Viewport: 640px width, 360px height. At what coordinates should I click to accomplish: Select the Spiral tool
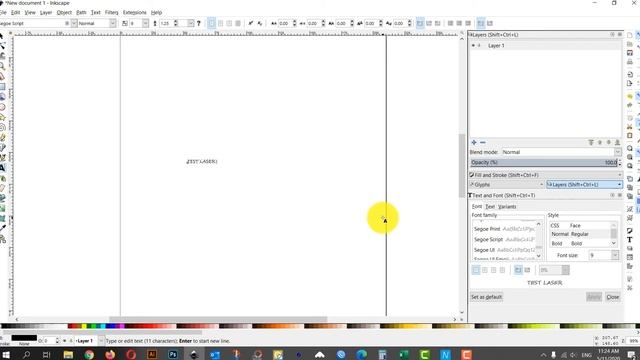[2, 127]
